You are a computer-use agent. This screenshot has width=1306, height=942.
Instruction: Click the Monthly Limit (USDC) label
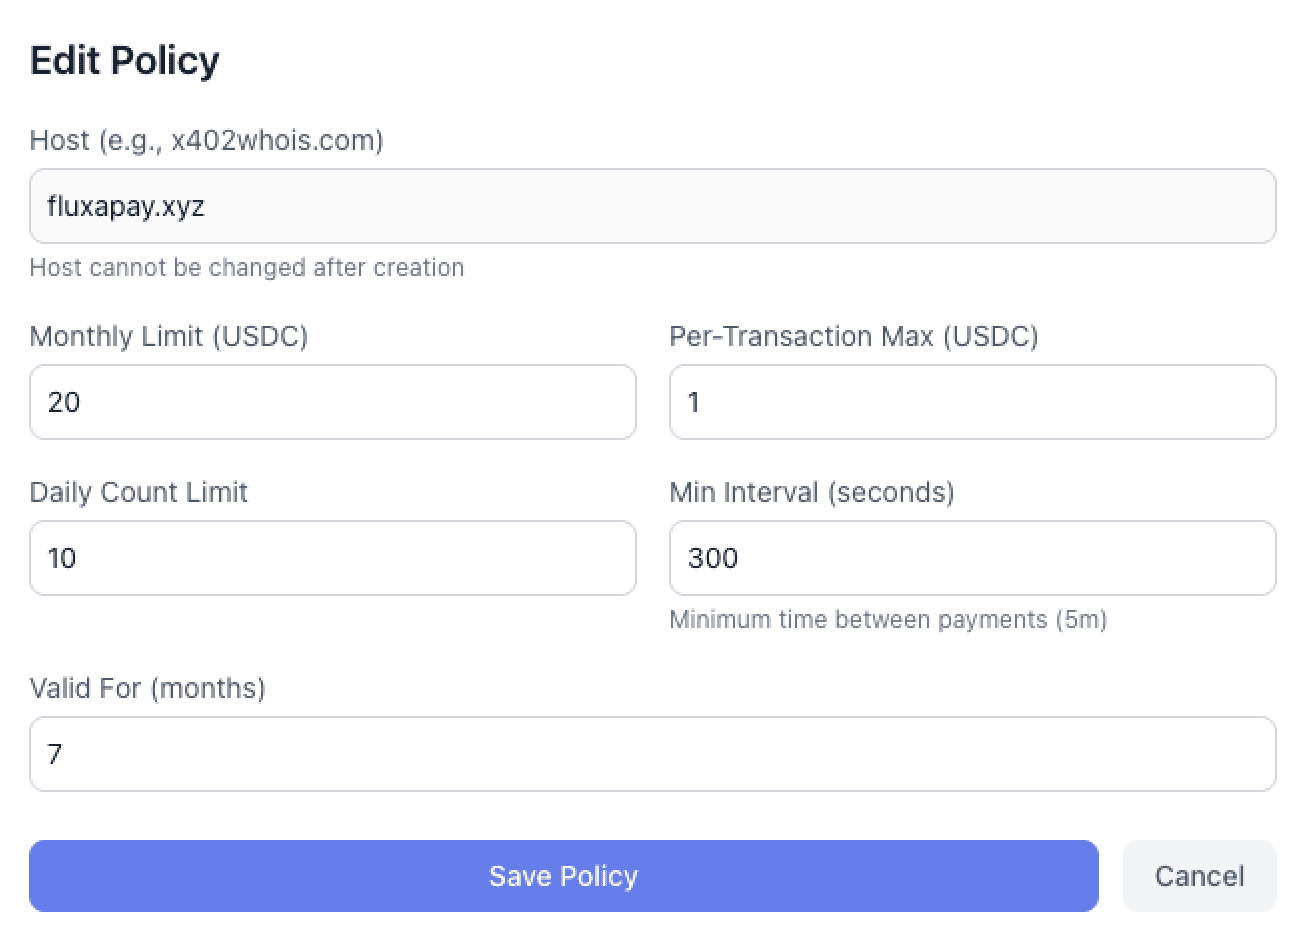pos(168,336)
